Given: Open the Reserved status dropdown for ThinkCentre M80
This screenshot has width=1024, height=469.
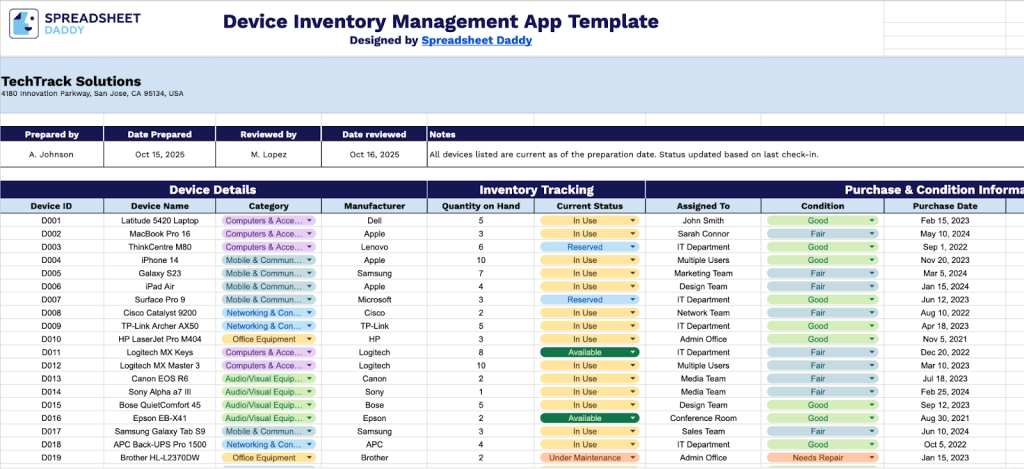Looking at the screenshot, I should tap(632, 247).
